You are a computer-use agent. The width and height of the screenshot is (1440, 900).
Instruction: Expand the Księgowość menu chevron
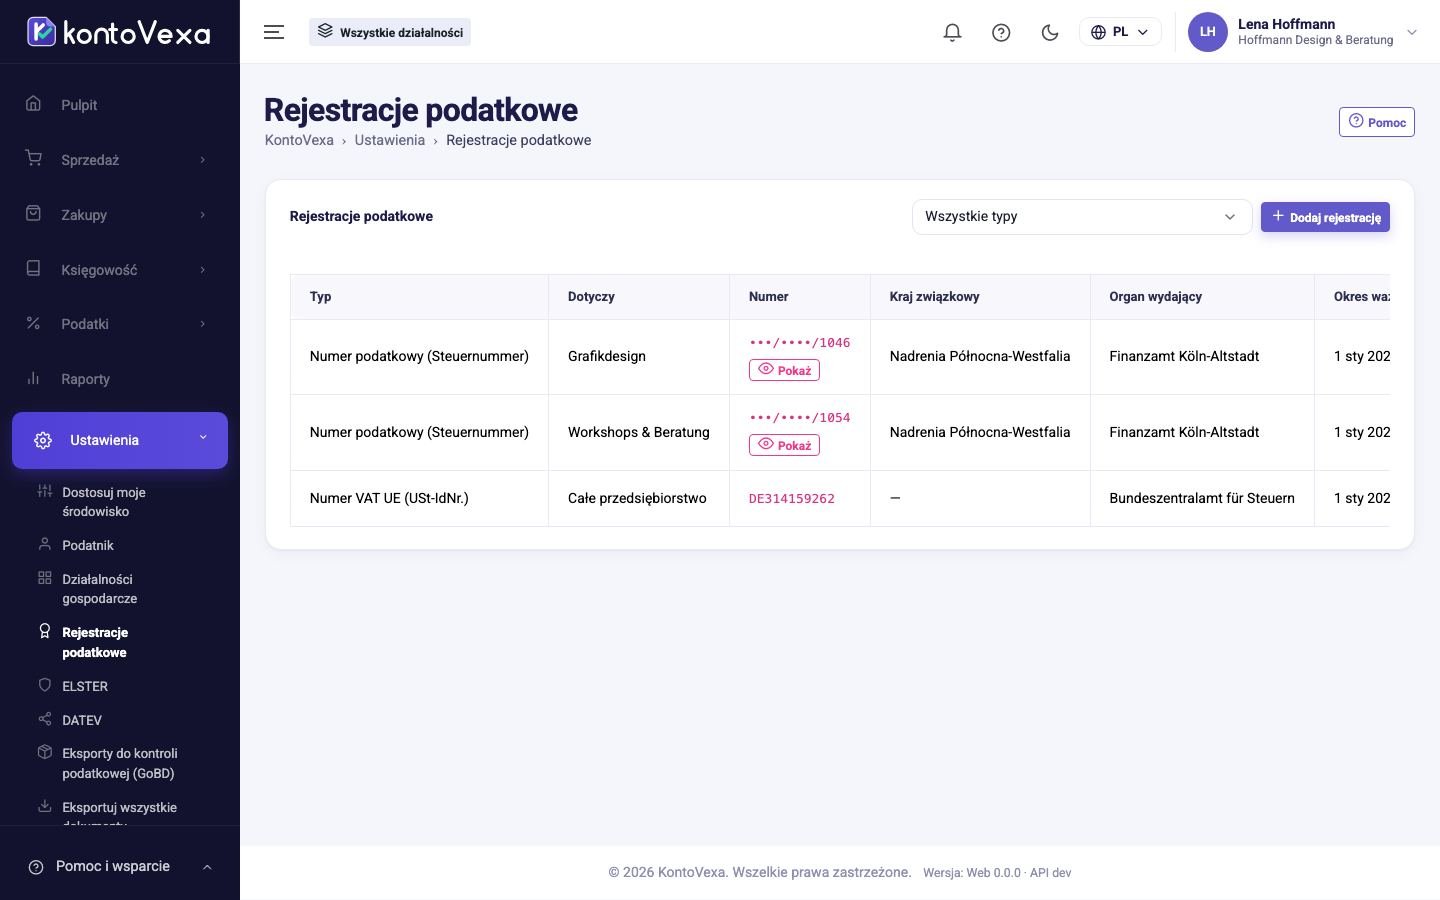coord(203,270)
